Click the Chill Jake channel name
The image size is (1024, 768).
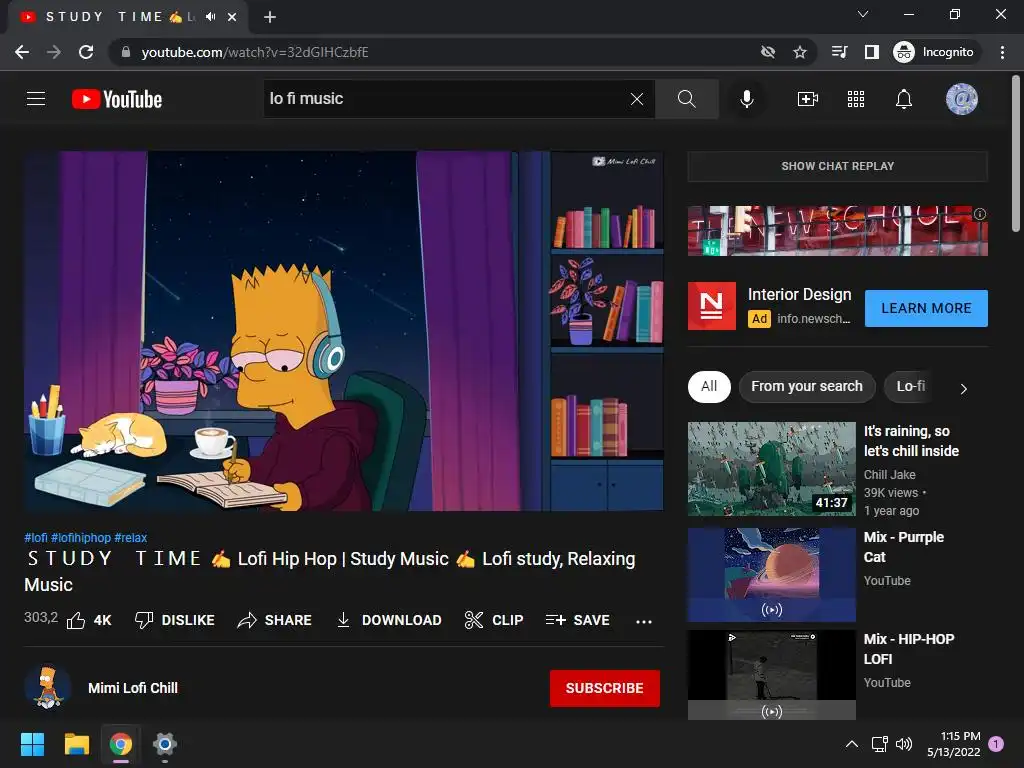(889, 475)
